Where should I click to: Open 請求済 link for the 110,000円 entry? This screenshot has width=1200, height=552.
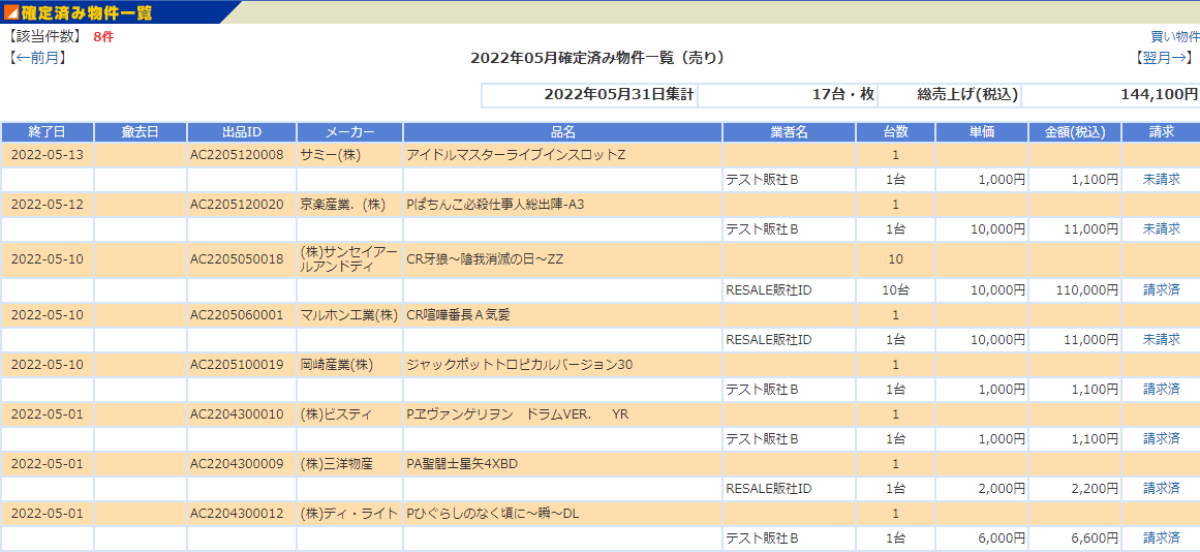coord(1161,290)
